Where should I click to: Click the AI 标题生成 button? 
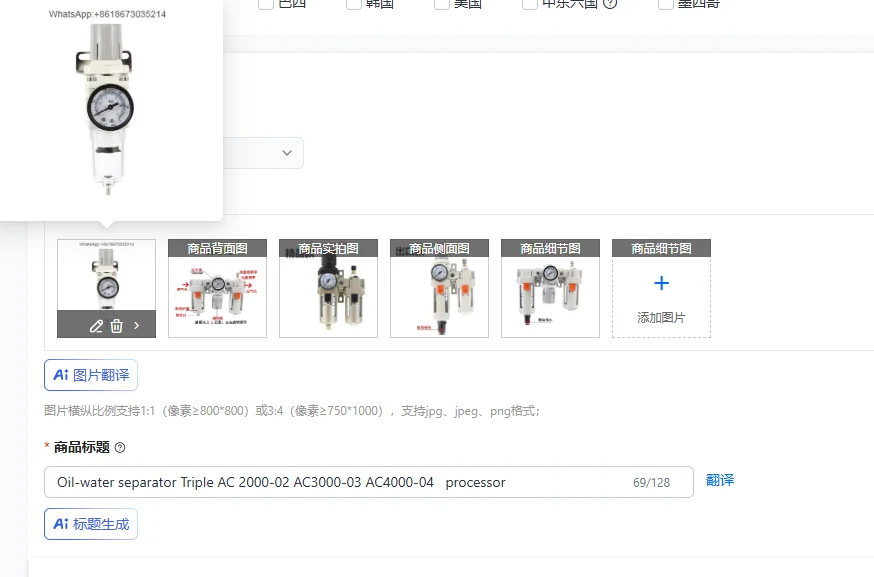[91, 524]
